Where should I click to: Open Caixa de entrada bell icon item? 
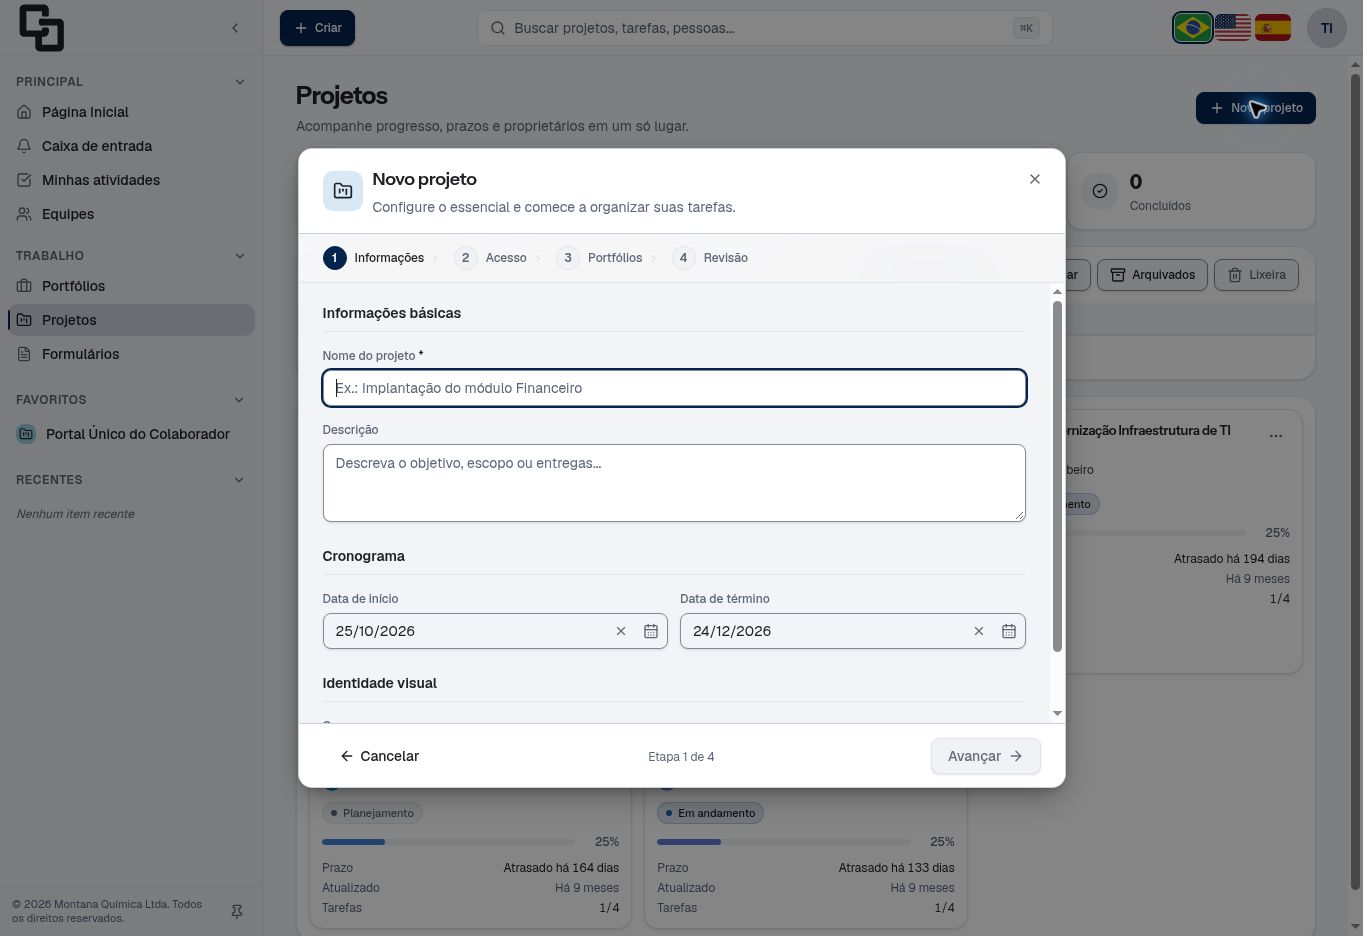(131, 146)
